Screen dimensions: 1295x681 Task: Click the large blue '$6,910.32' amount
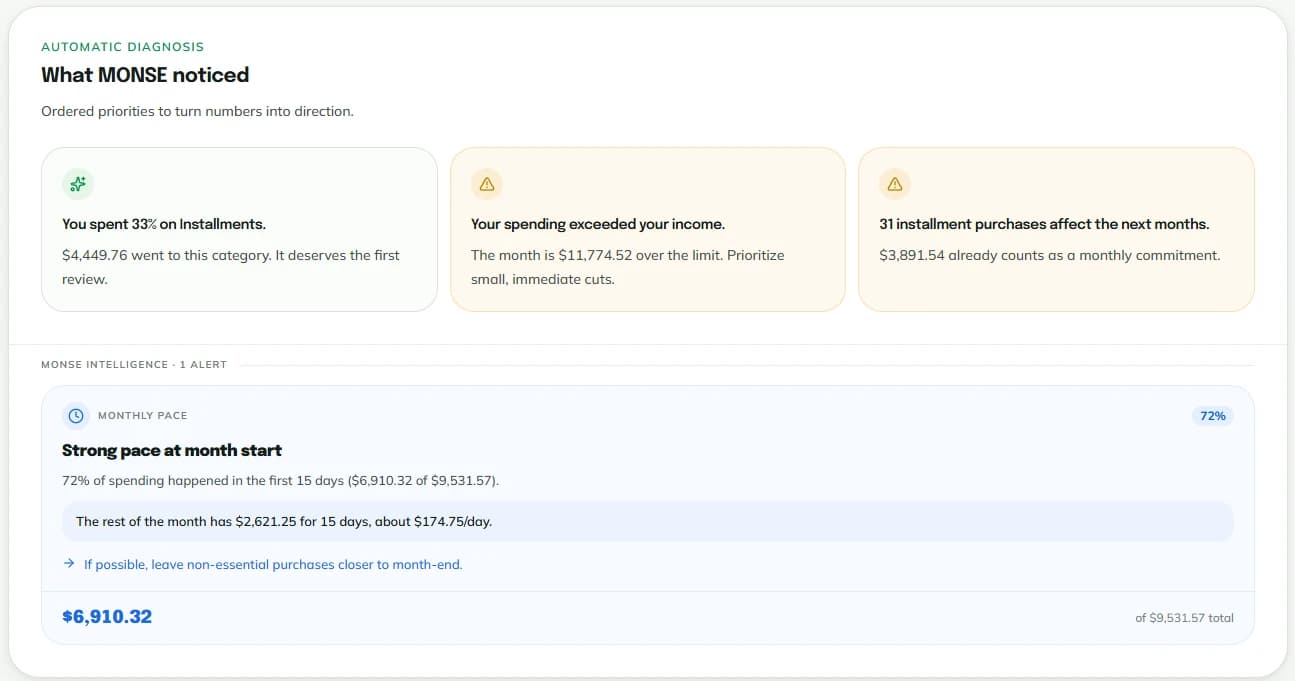point(107,617)
